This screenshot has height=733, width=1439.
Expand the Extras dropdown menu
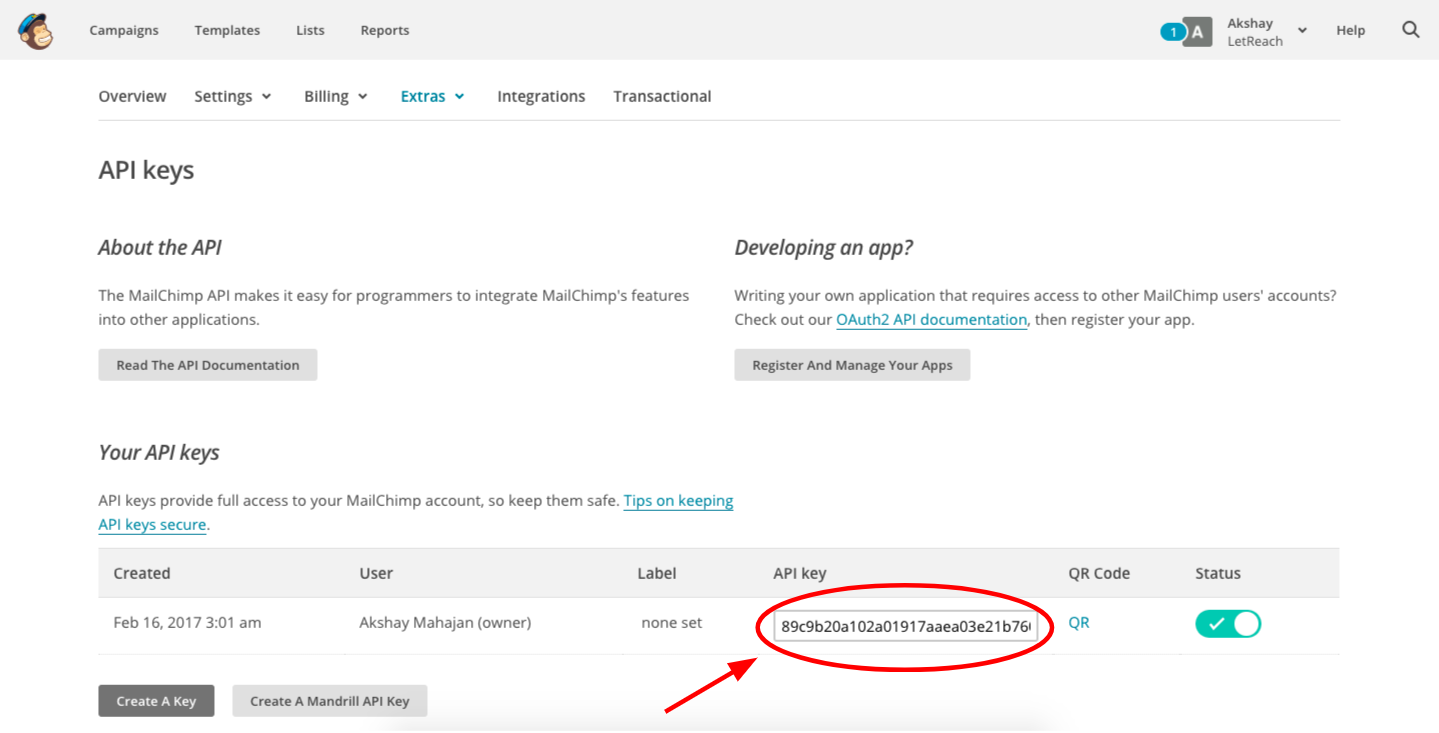pos(432,96)
